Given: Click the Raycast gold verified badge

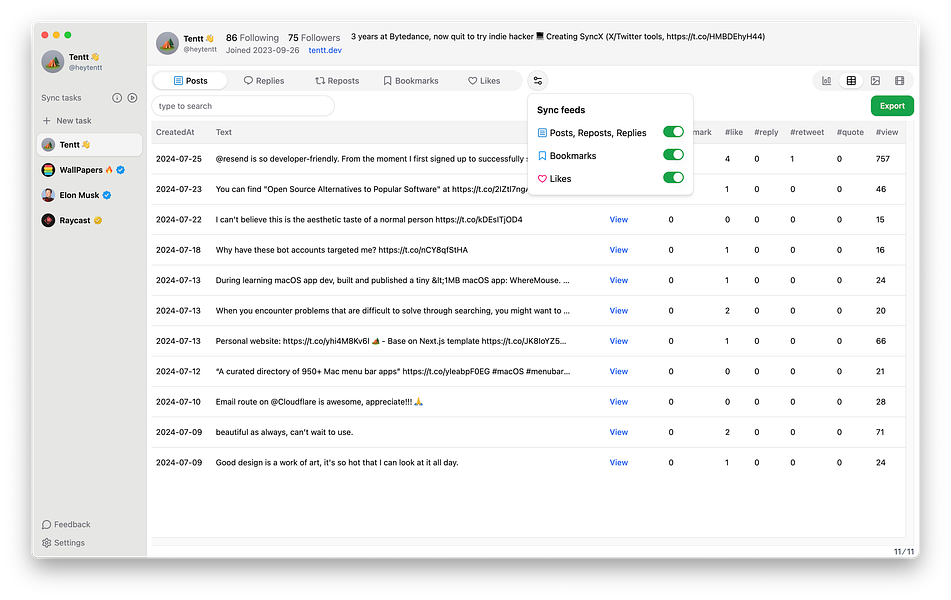Looking at the screenshot, I should tap(98, 220).
